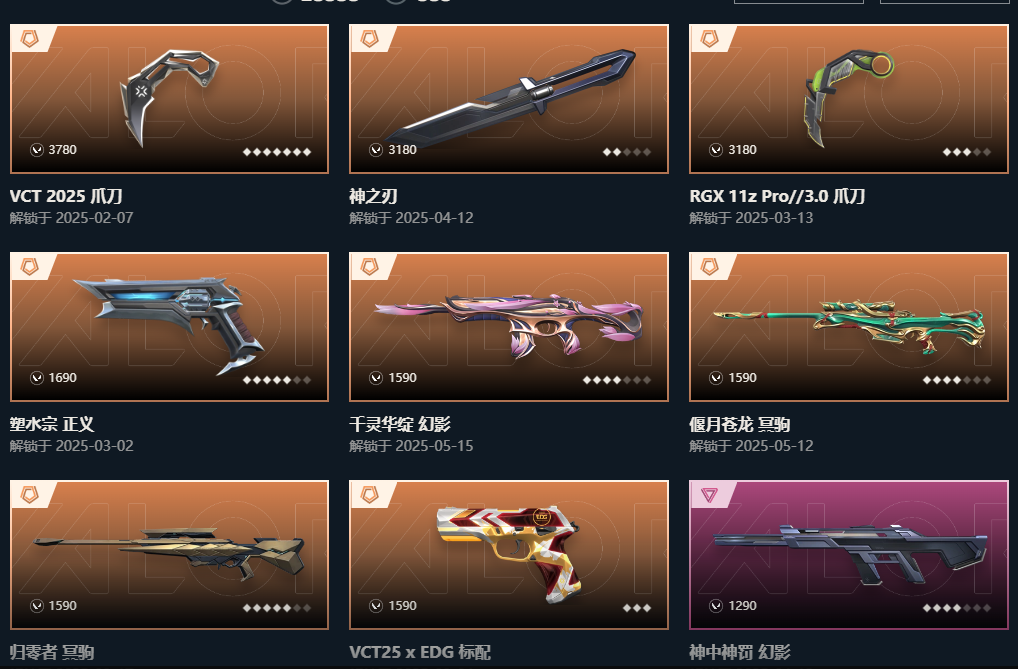
Task: Click the upgrade level diamonds on 塑水宗 card
Action: pos(277,380)
